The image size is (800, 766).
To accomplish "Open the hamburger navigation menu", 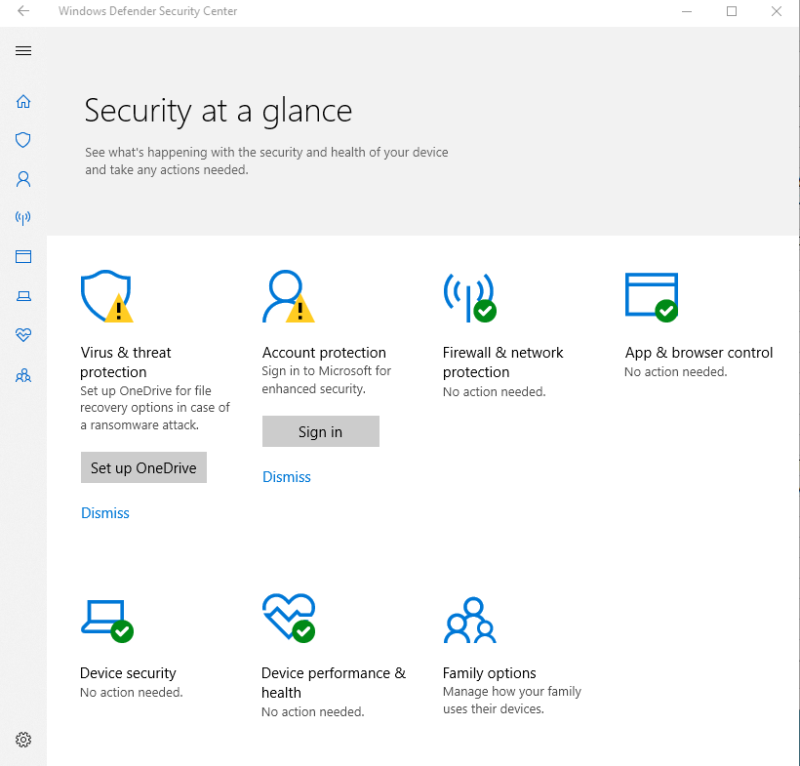I will tap(23, 51).
